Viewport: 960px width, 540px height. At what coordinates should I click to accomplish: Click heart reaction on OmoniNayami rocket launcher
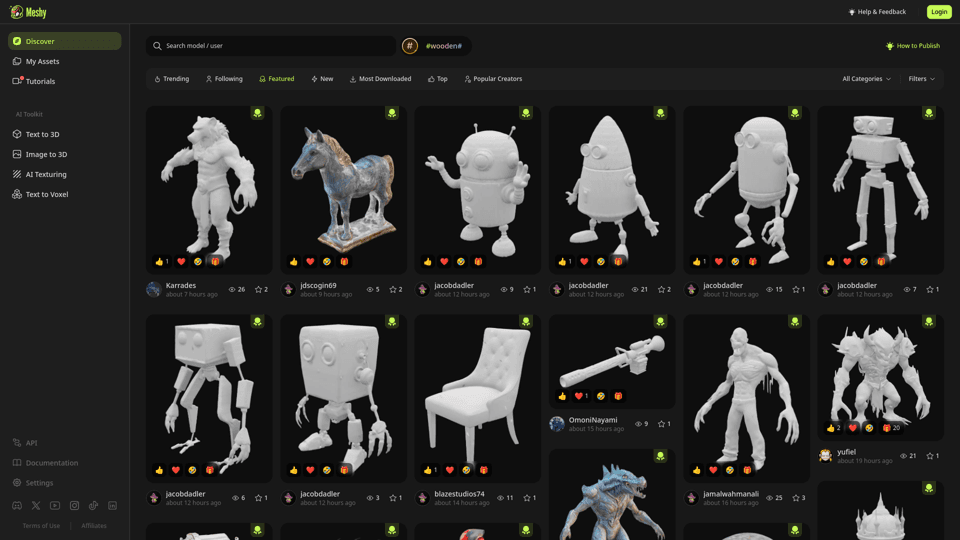click(x=579, y=396)
